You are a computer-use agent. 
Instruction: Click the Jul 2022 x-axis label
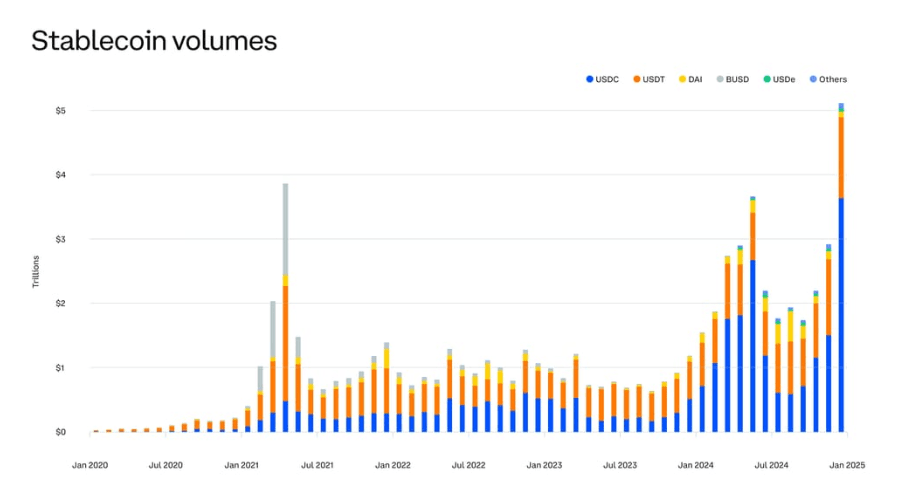pyautogui.click(x=468, y=465)
